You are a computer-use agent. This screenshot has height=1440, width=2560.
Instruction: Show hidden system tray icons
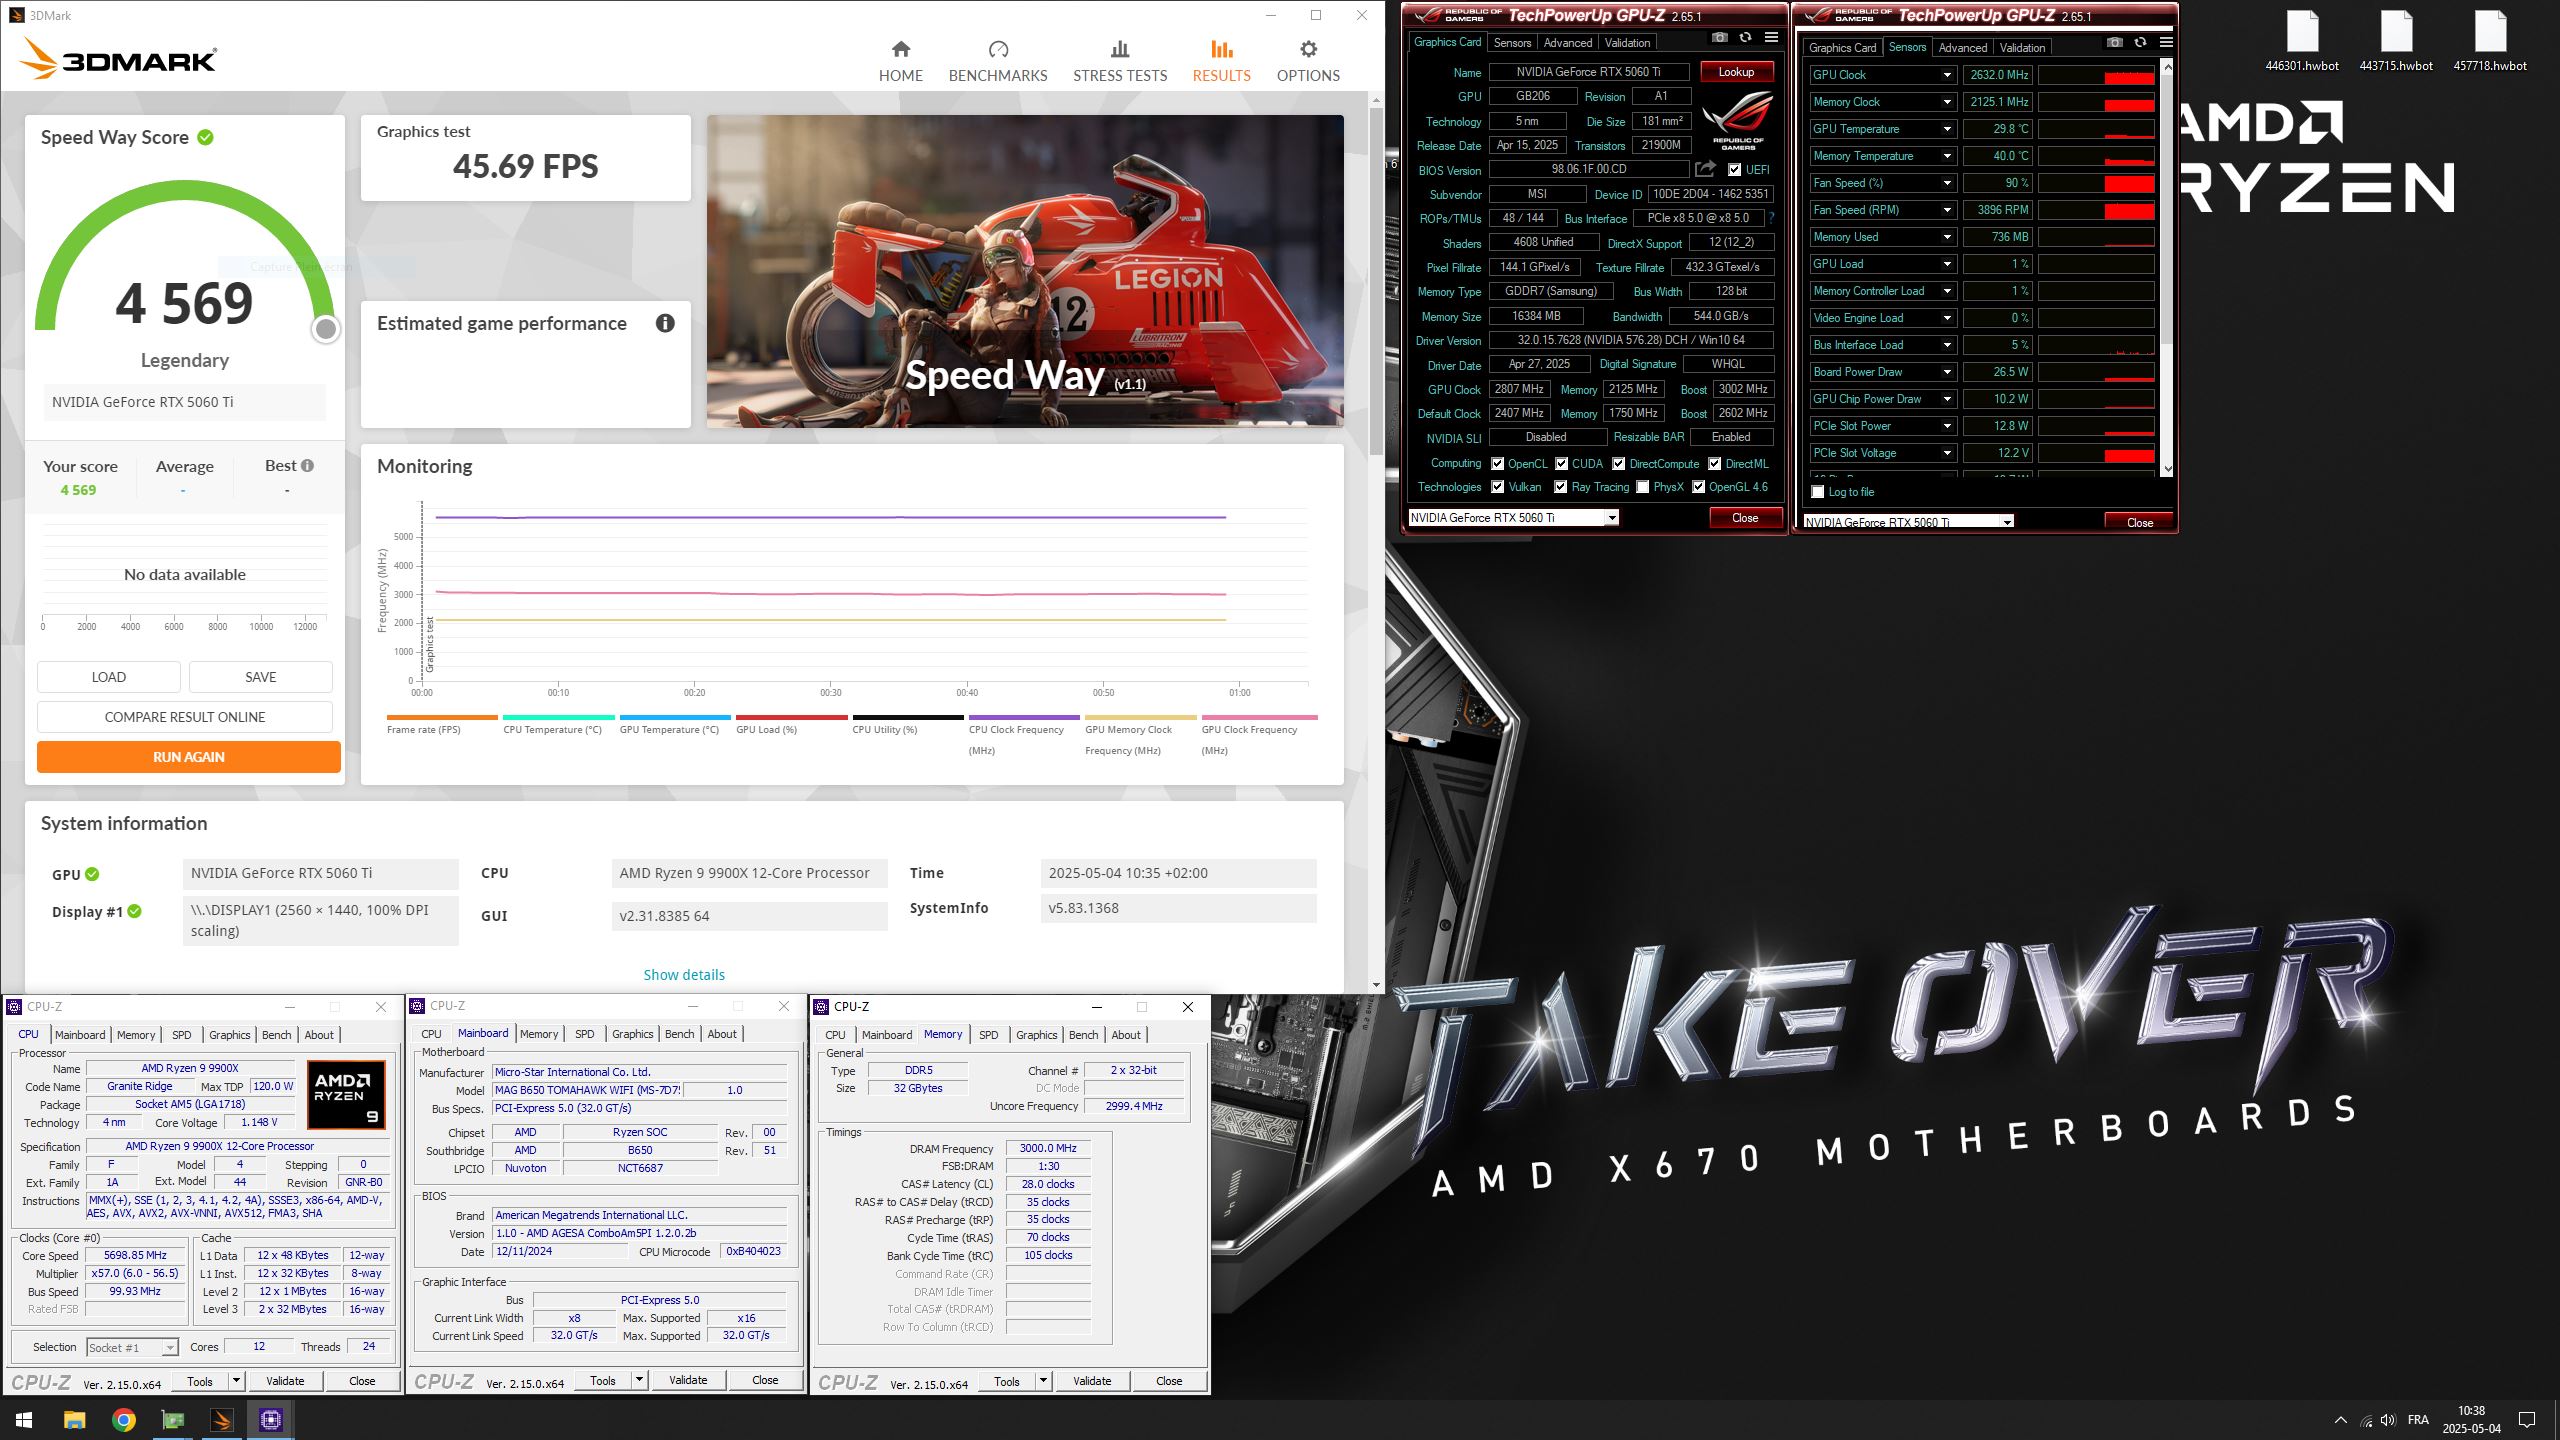point(2340,1420)
